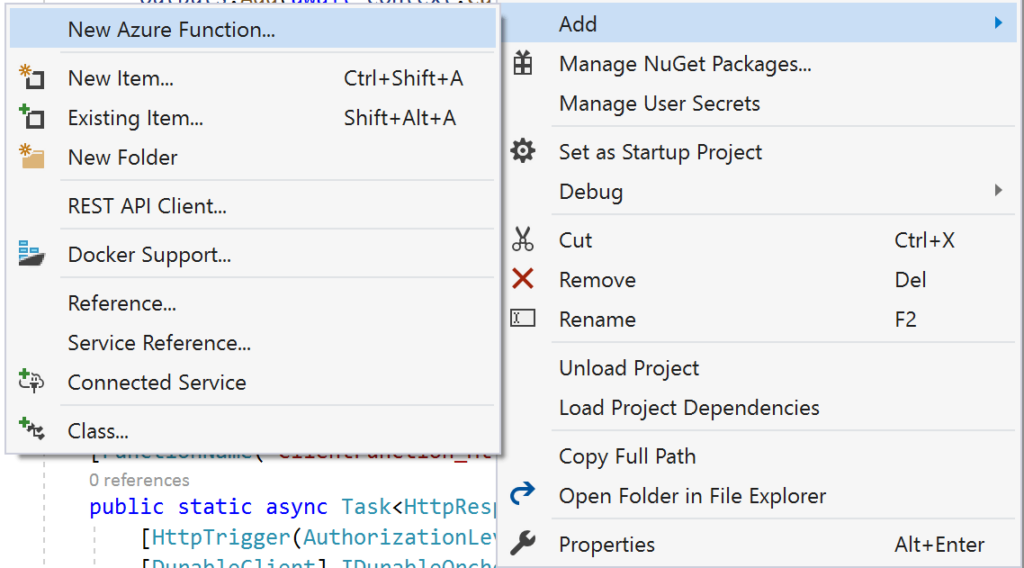Click the red Remove X icon
1024x568 pixels.
pyautogui.click(x=522, y=279)
